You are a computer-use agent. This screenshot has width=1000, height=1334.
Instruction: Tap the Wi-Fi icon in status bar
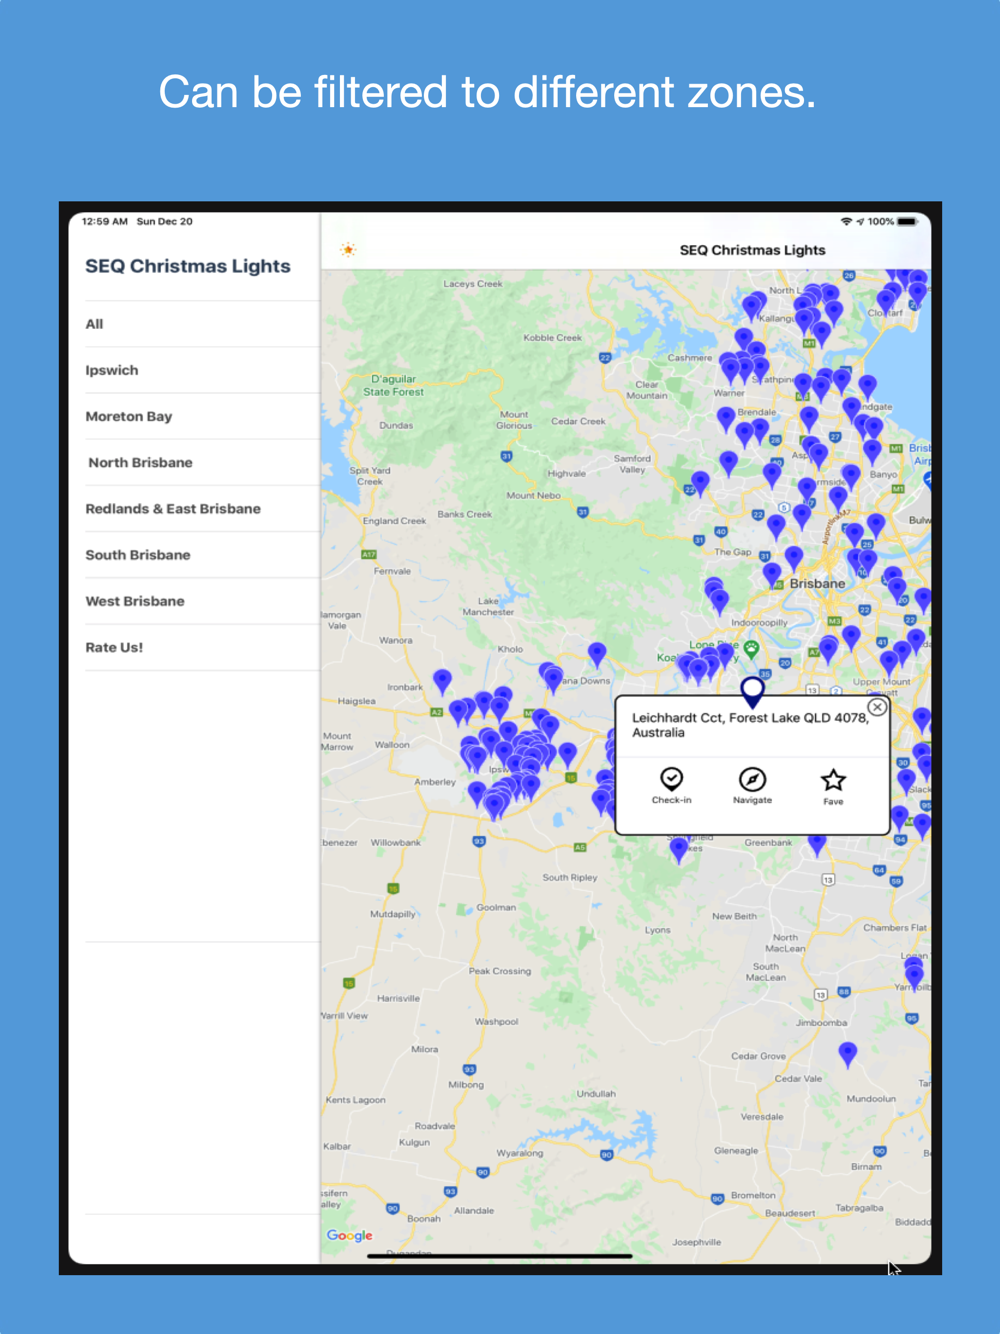pyautogui.click(x=846, y=221)
